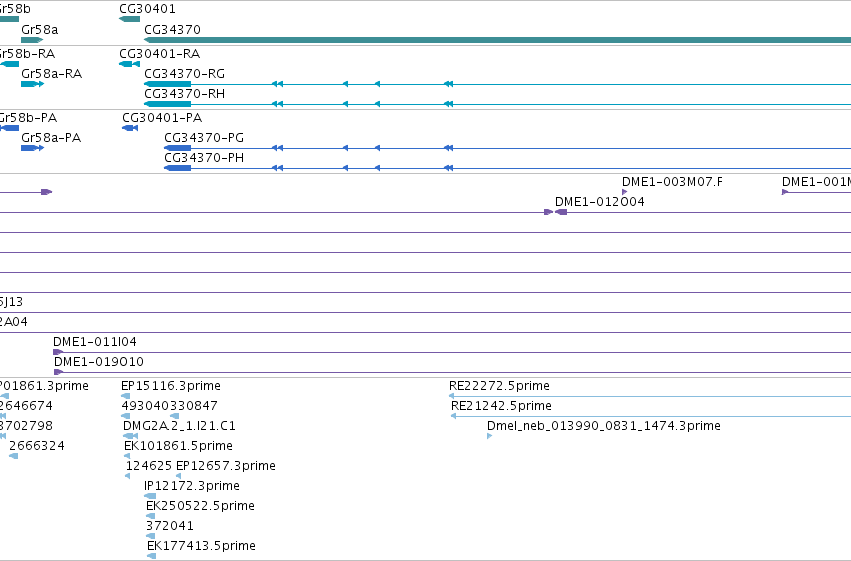Screen dimensions: 851x561
Task: Select the 372041 EST glyph
Action: pos(151,536)
